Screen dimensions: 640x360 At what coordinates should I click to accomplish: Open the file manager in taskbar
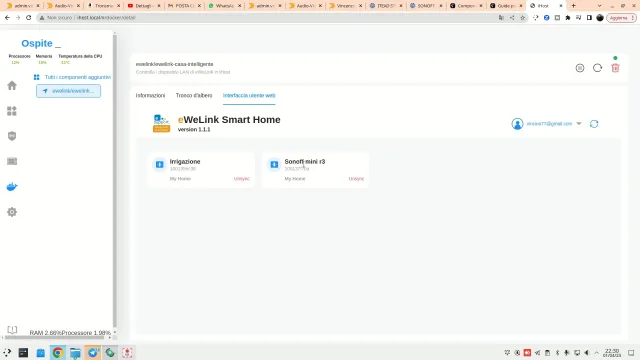(75, 352)
